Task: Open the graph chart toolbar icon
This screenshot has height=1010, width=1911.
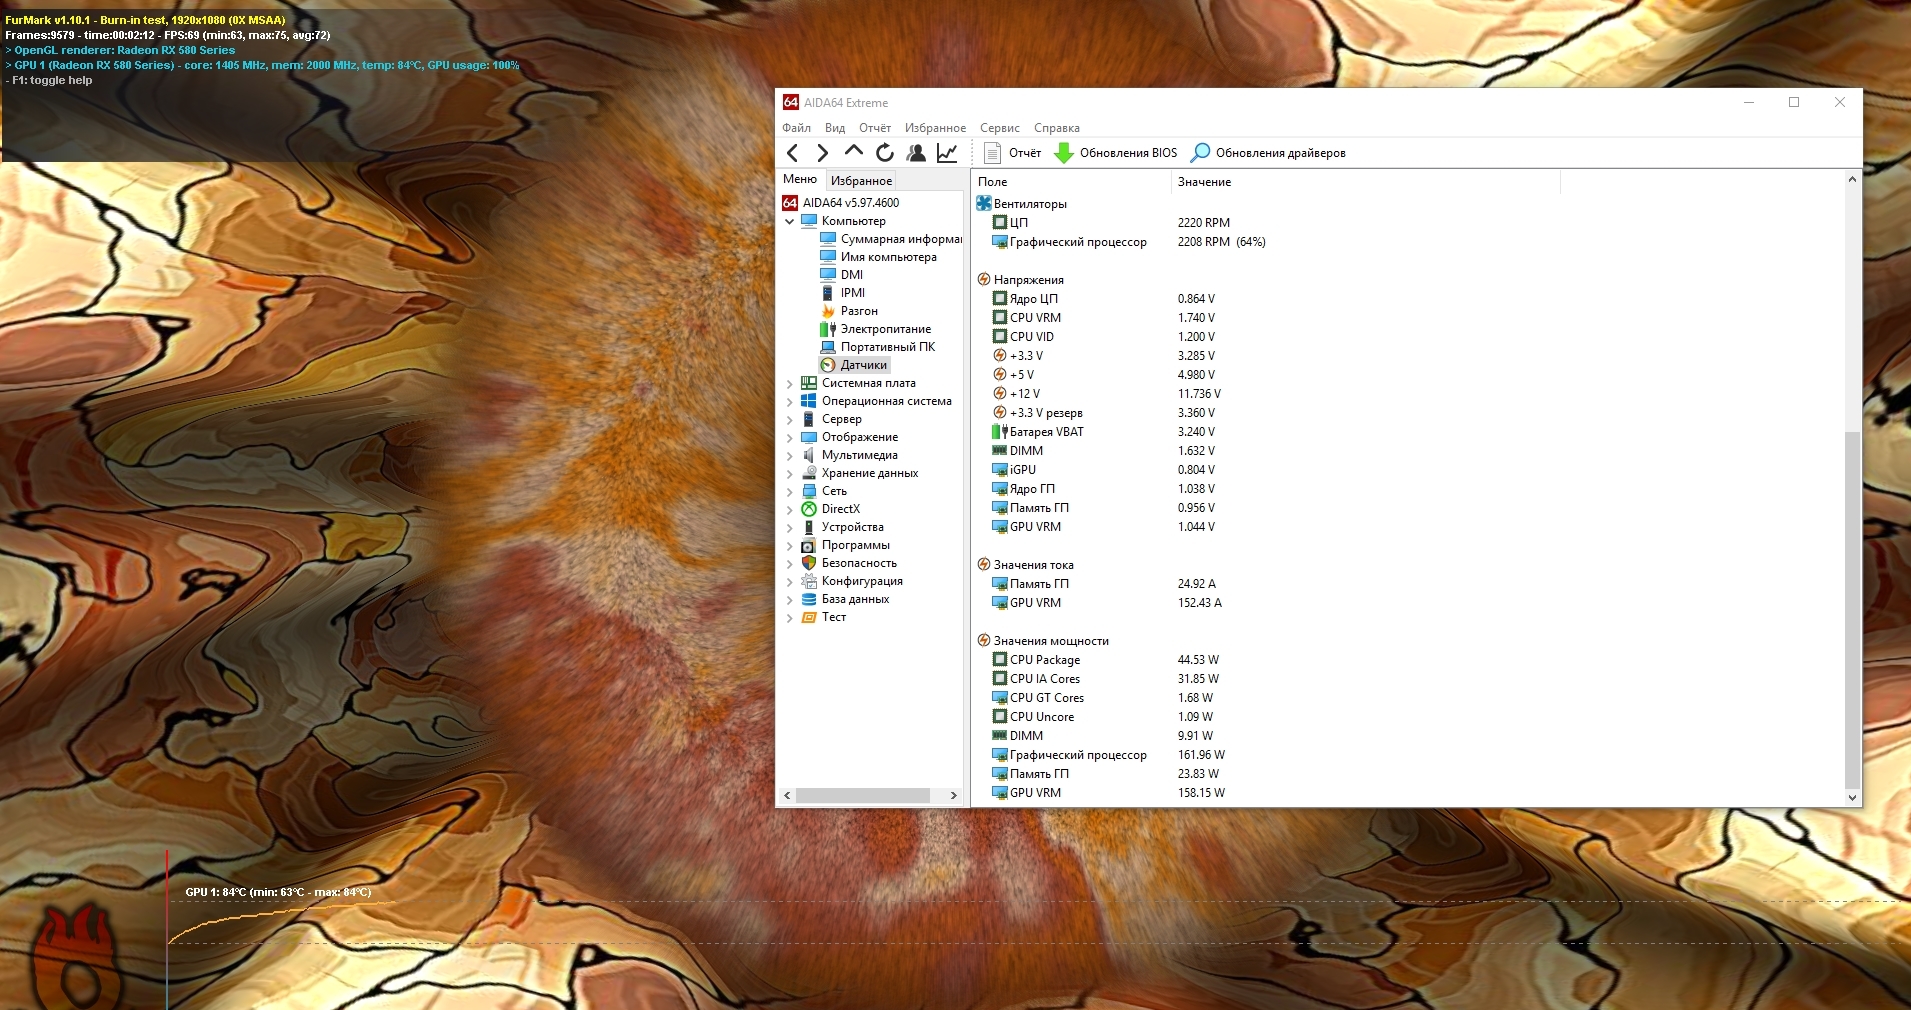Action: [x=947, y=153]
